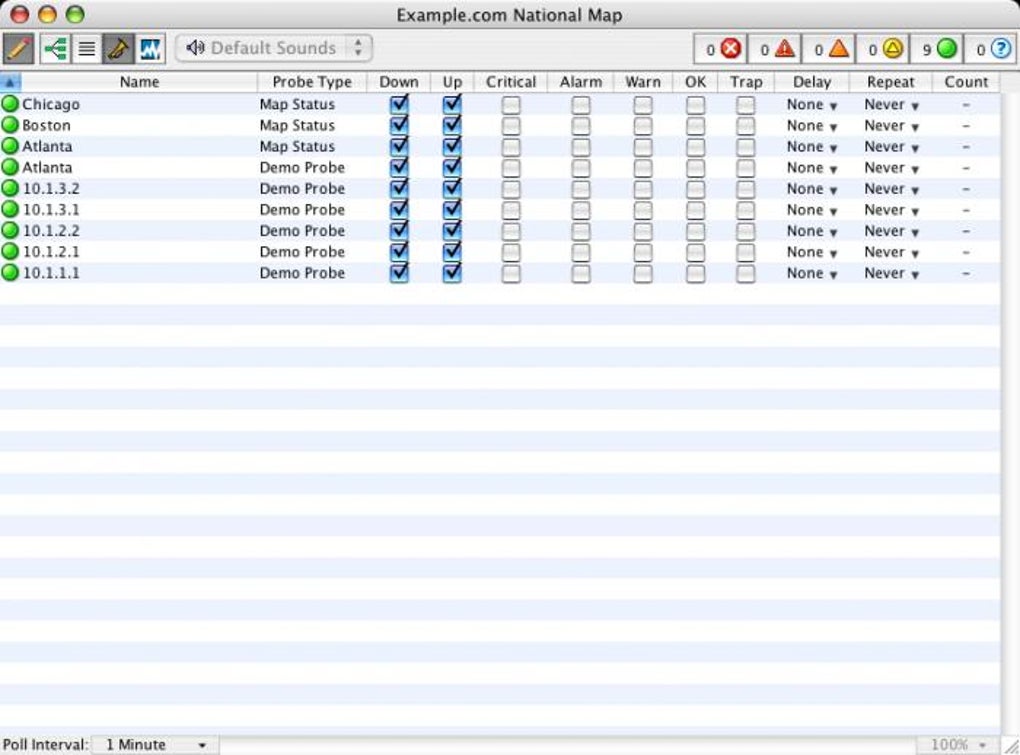
Task: Open the Delay dropdown for 10.1.2.1
Action: [811, 252]
